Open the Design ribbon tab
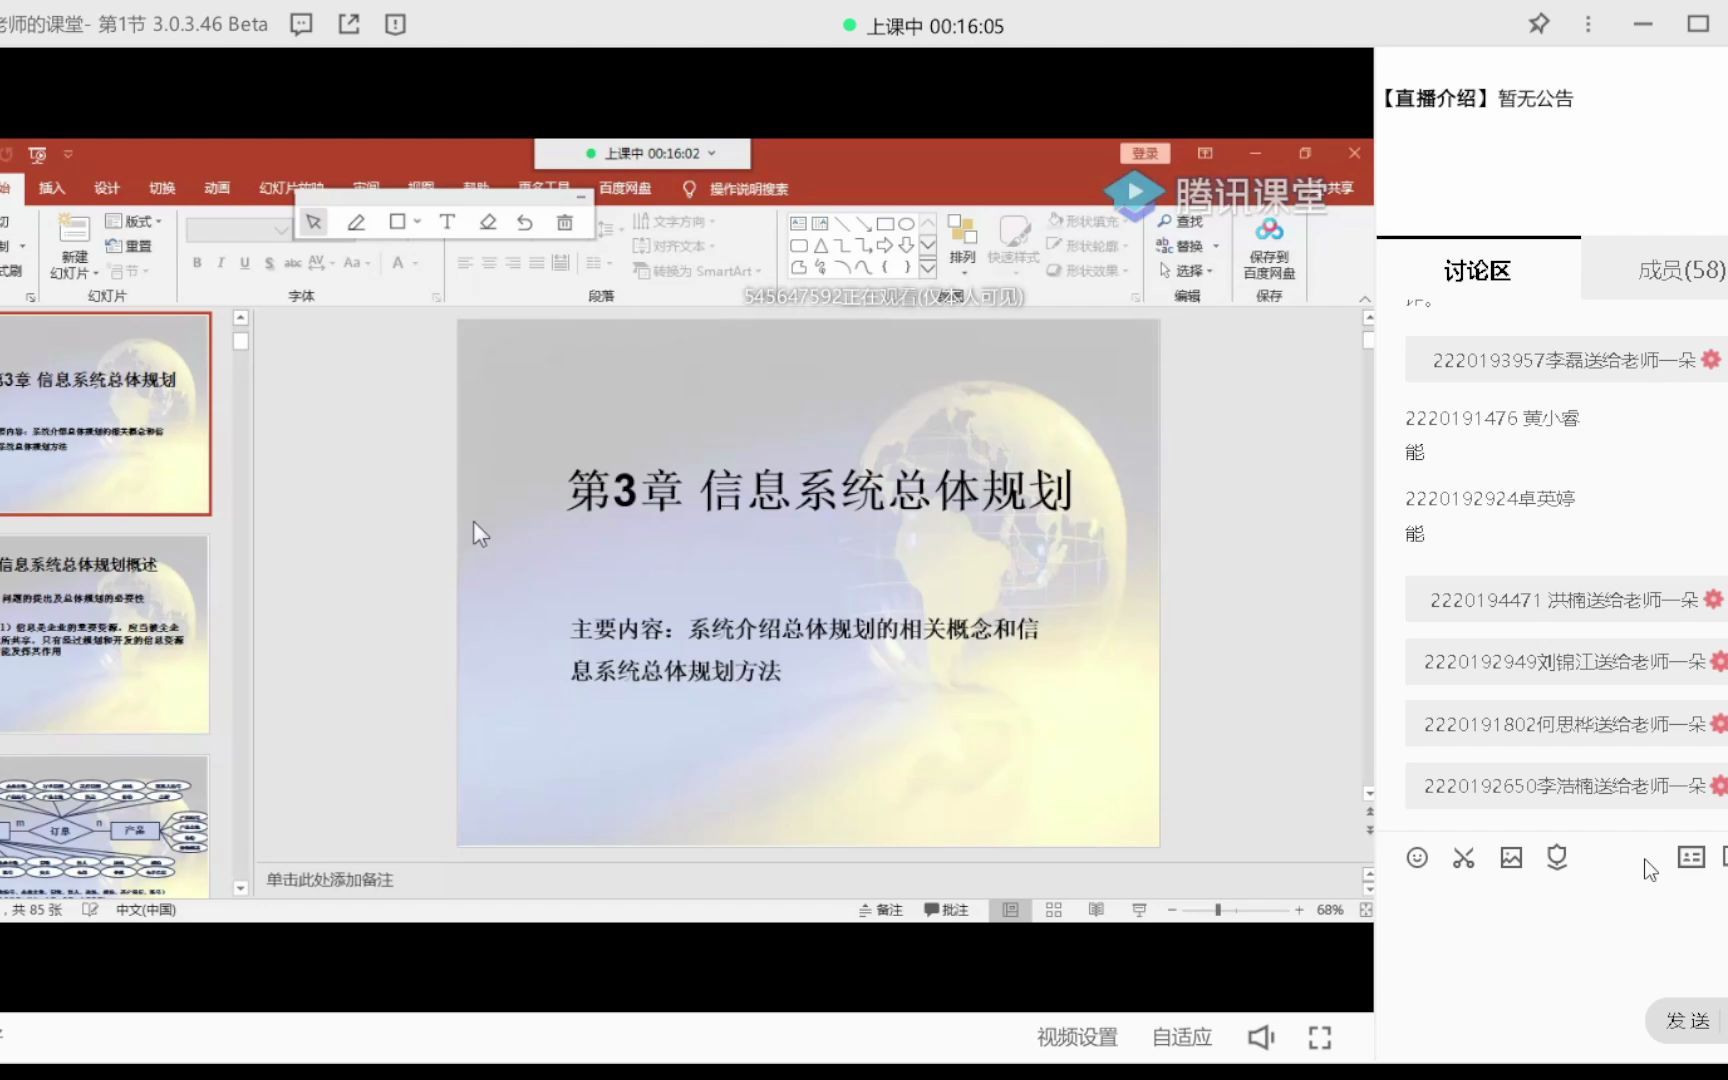The width and height of the screenshot is (1728, 1080). 107,188
